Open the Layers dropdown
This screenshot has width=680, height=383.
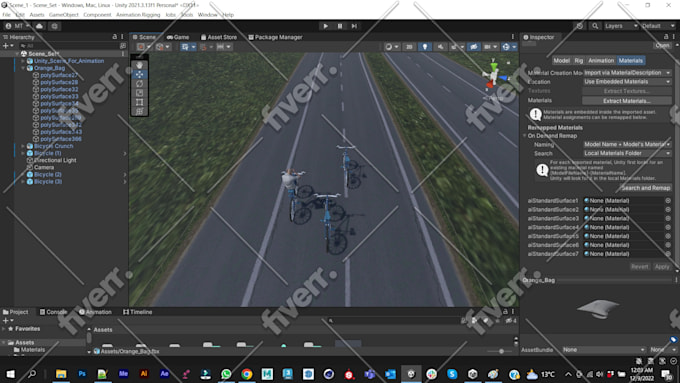click(621, 26)
